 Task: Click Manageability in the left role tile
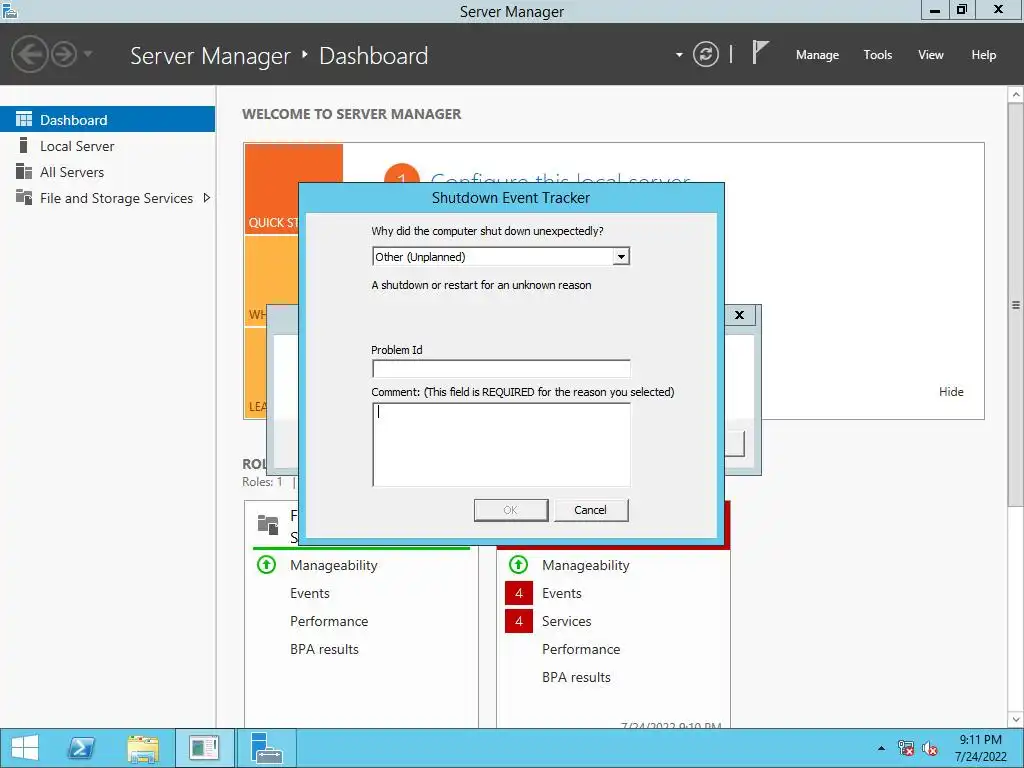tap(334, 566)
